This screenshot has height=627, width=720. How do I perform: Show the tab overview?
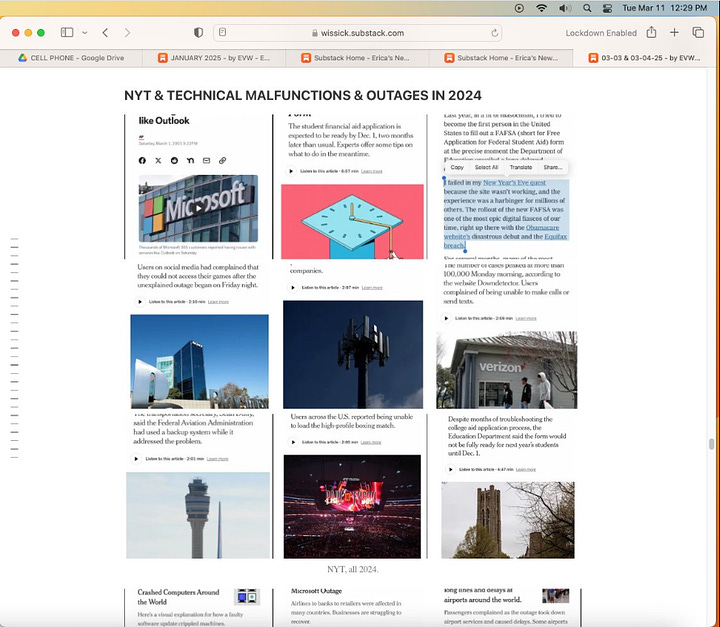point(698,32)
